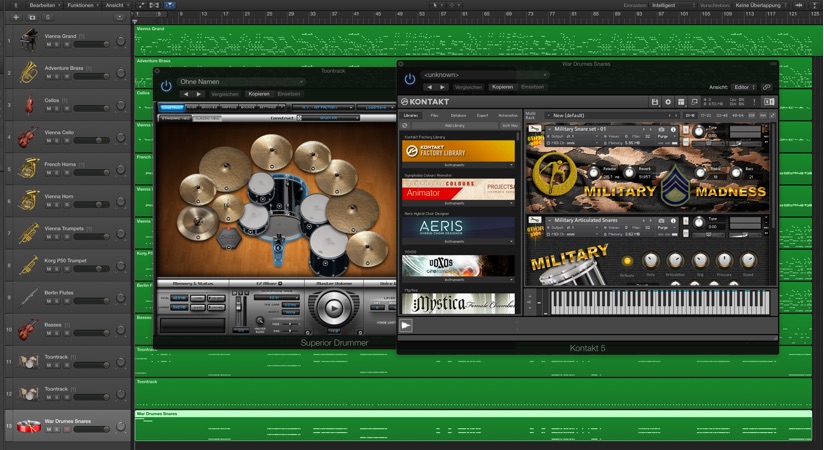
Task: Click the plugin link chain icon
Action: [767, 87]
